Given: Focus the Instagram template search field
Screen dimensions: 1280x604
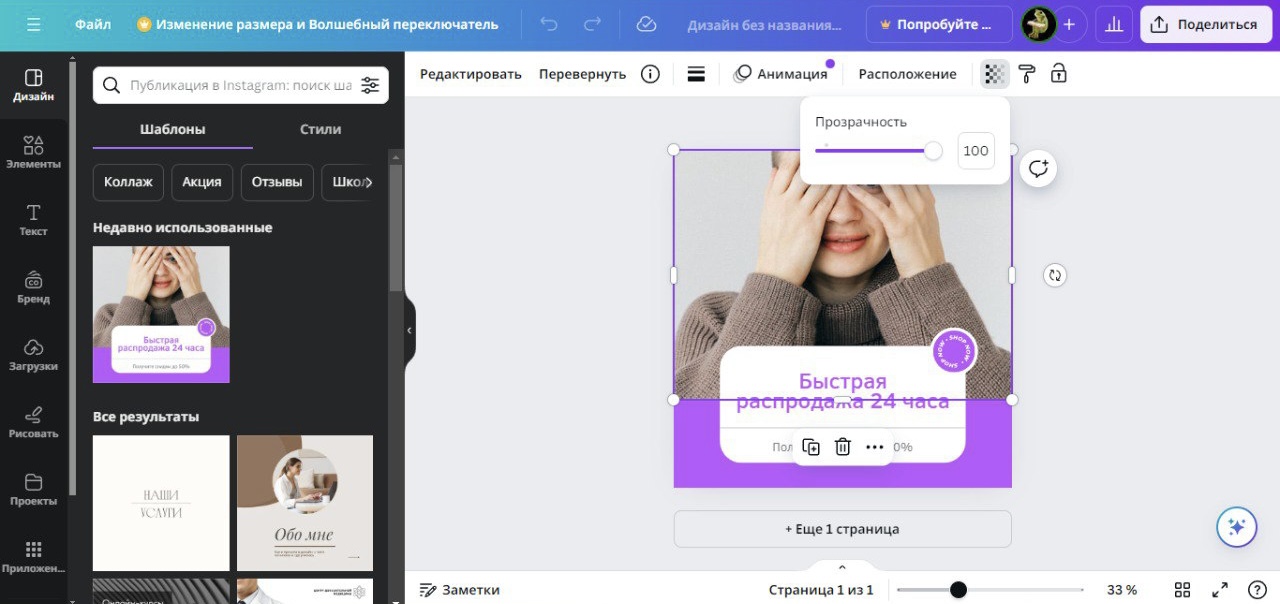Looking at the screenshot, I should pyautogui.click(x=240, y=86).
